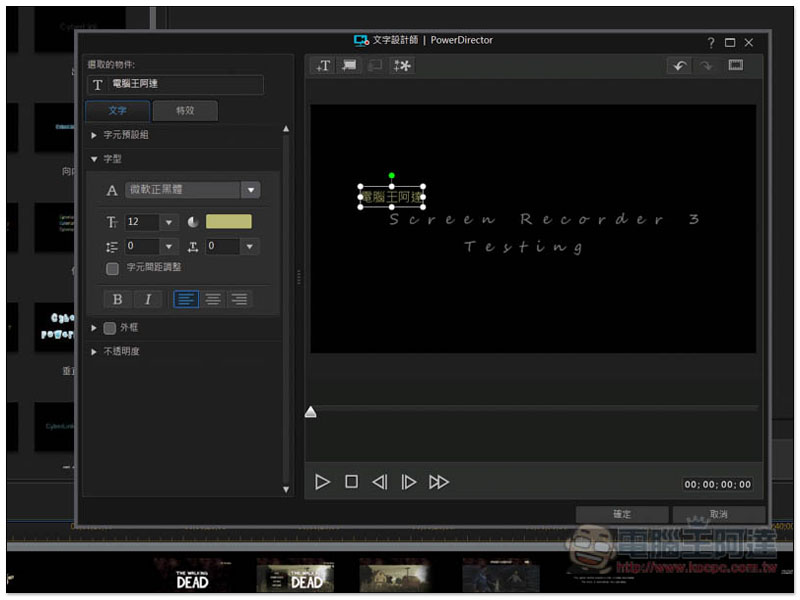
Task: Align text to the left
Action: tap(186, 299)
